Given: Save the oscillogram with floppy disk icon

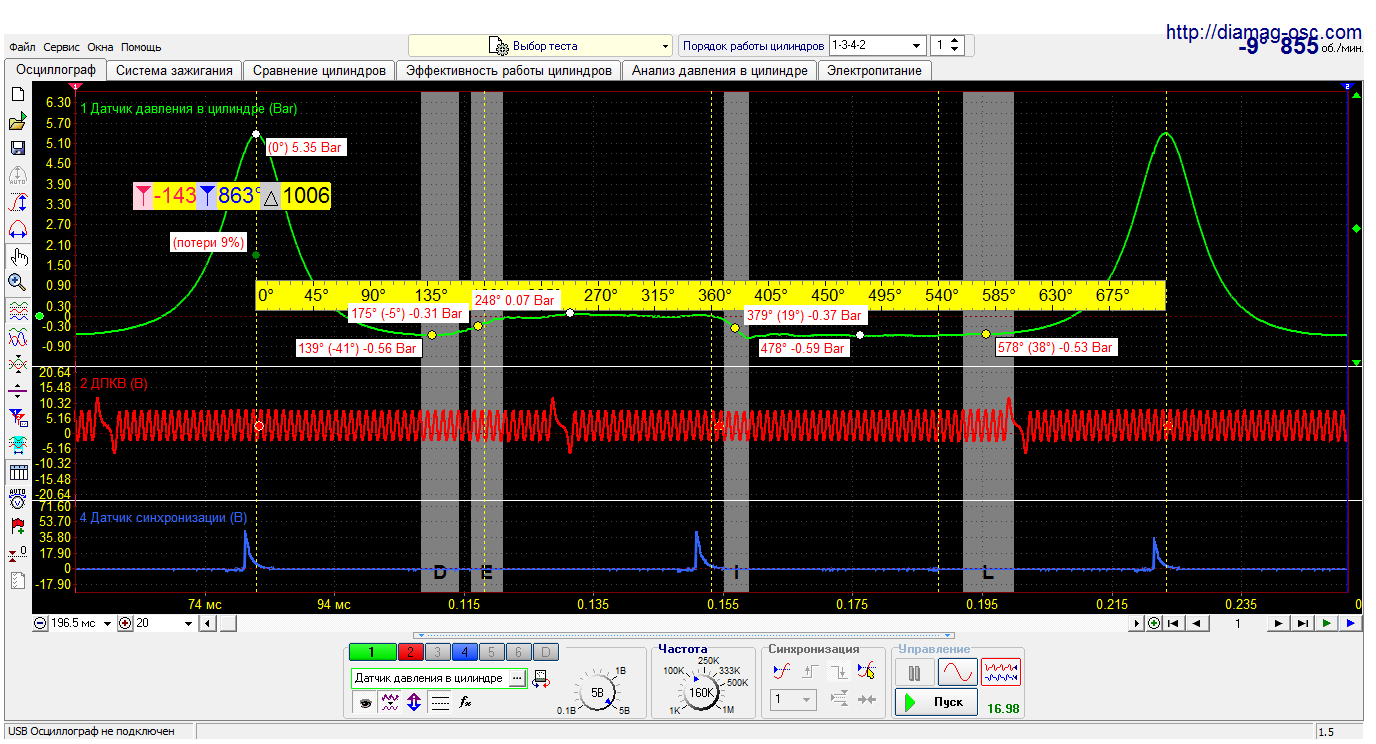Looking at the screenshot, I should pyautogui.click(x=17, y=148).
